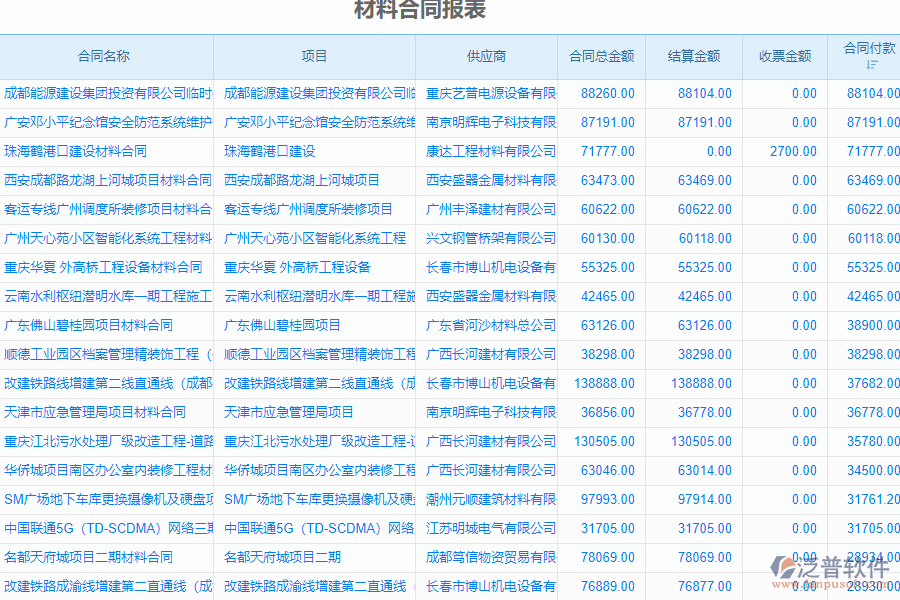Sort the table by 结算金额 column header
This screenshot has width=900, height=600.
click(694, 56)
